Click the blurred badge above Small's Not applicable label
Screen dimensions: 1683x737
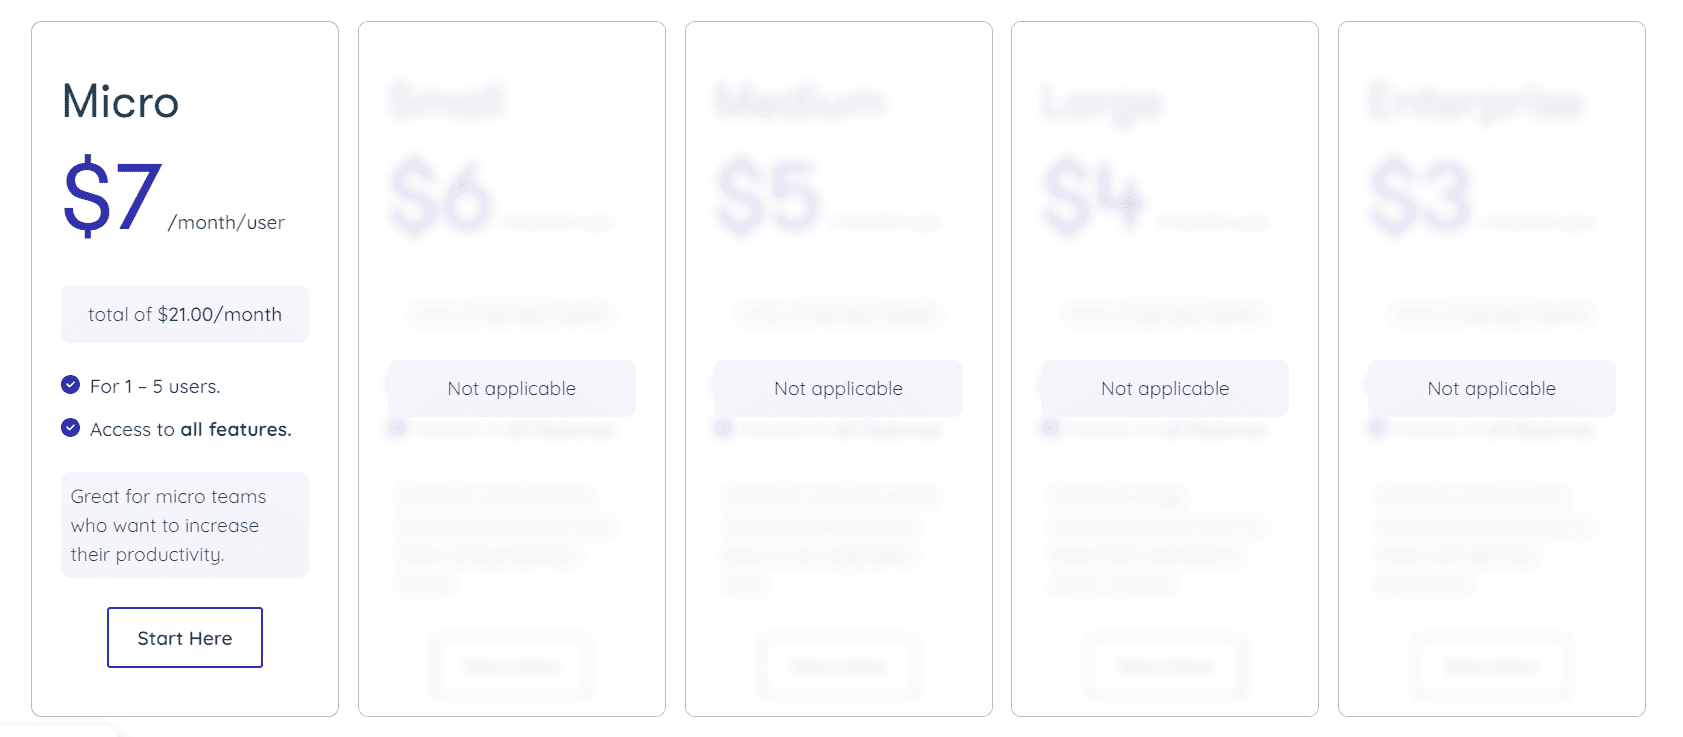click(x=511, y=314)
